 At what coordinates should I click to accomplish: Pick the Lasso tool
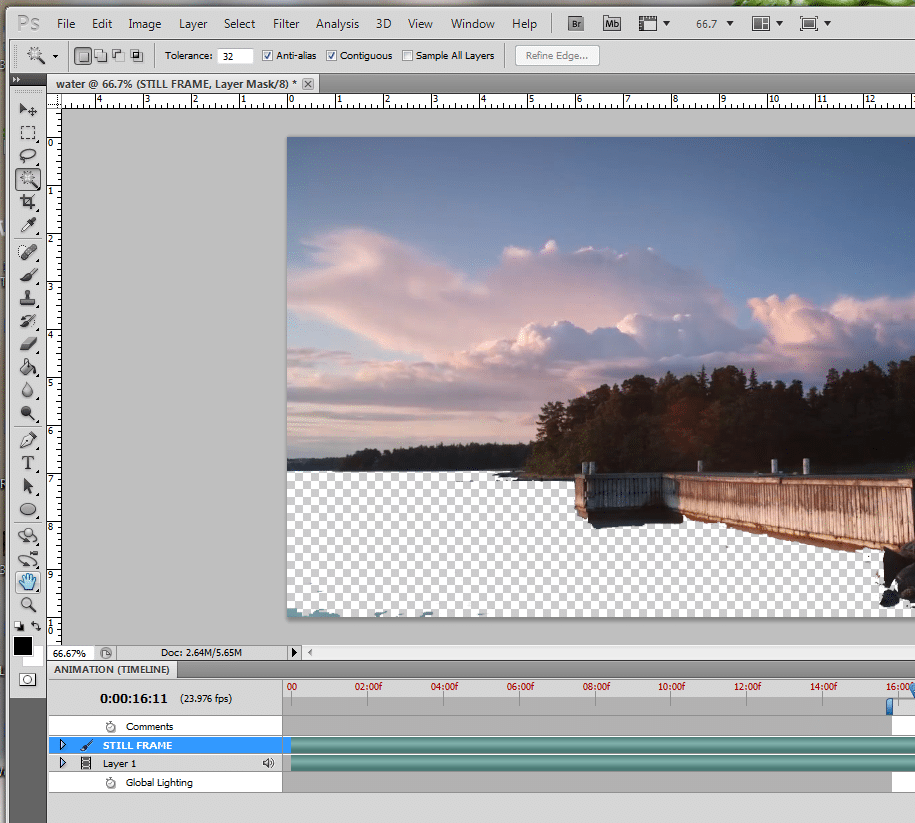pos(28,155)
